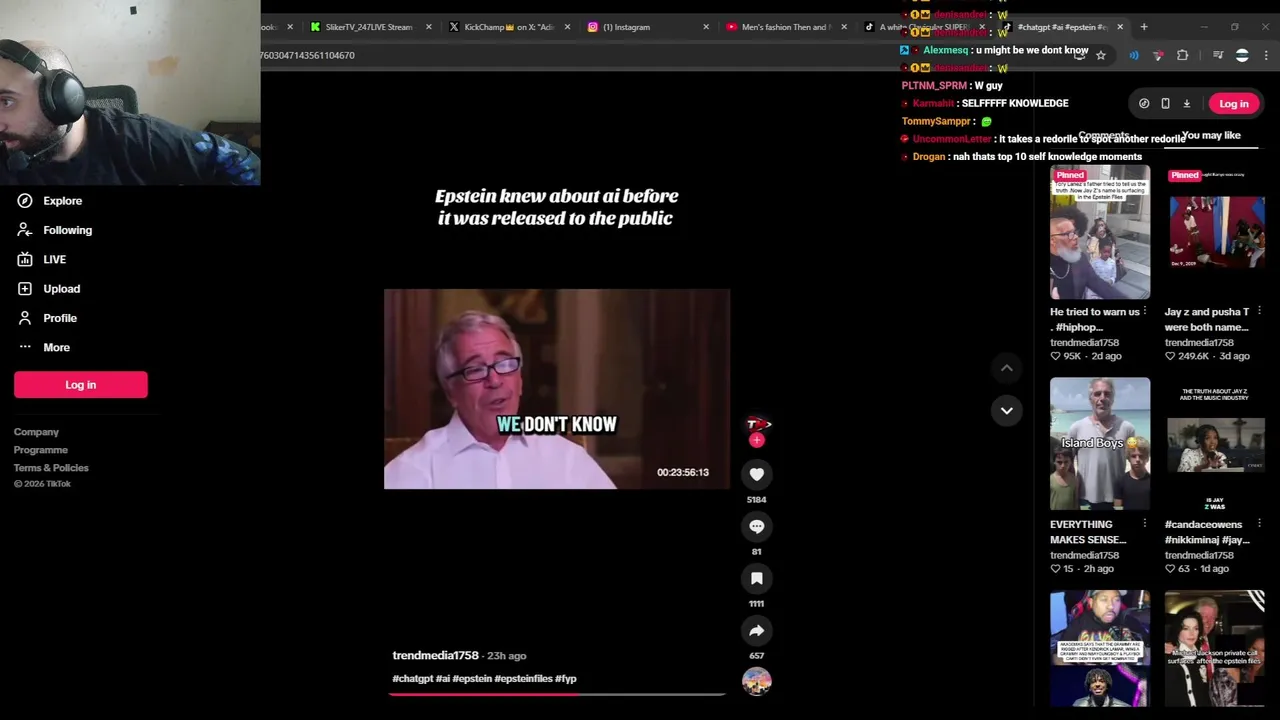Viewport: 1280px width, 720px height.
Task: Seek on the video progress bar
Action: [x=557, y=693]
